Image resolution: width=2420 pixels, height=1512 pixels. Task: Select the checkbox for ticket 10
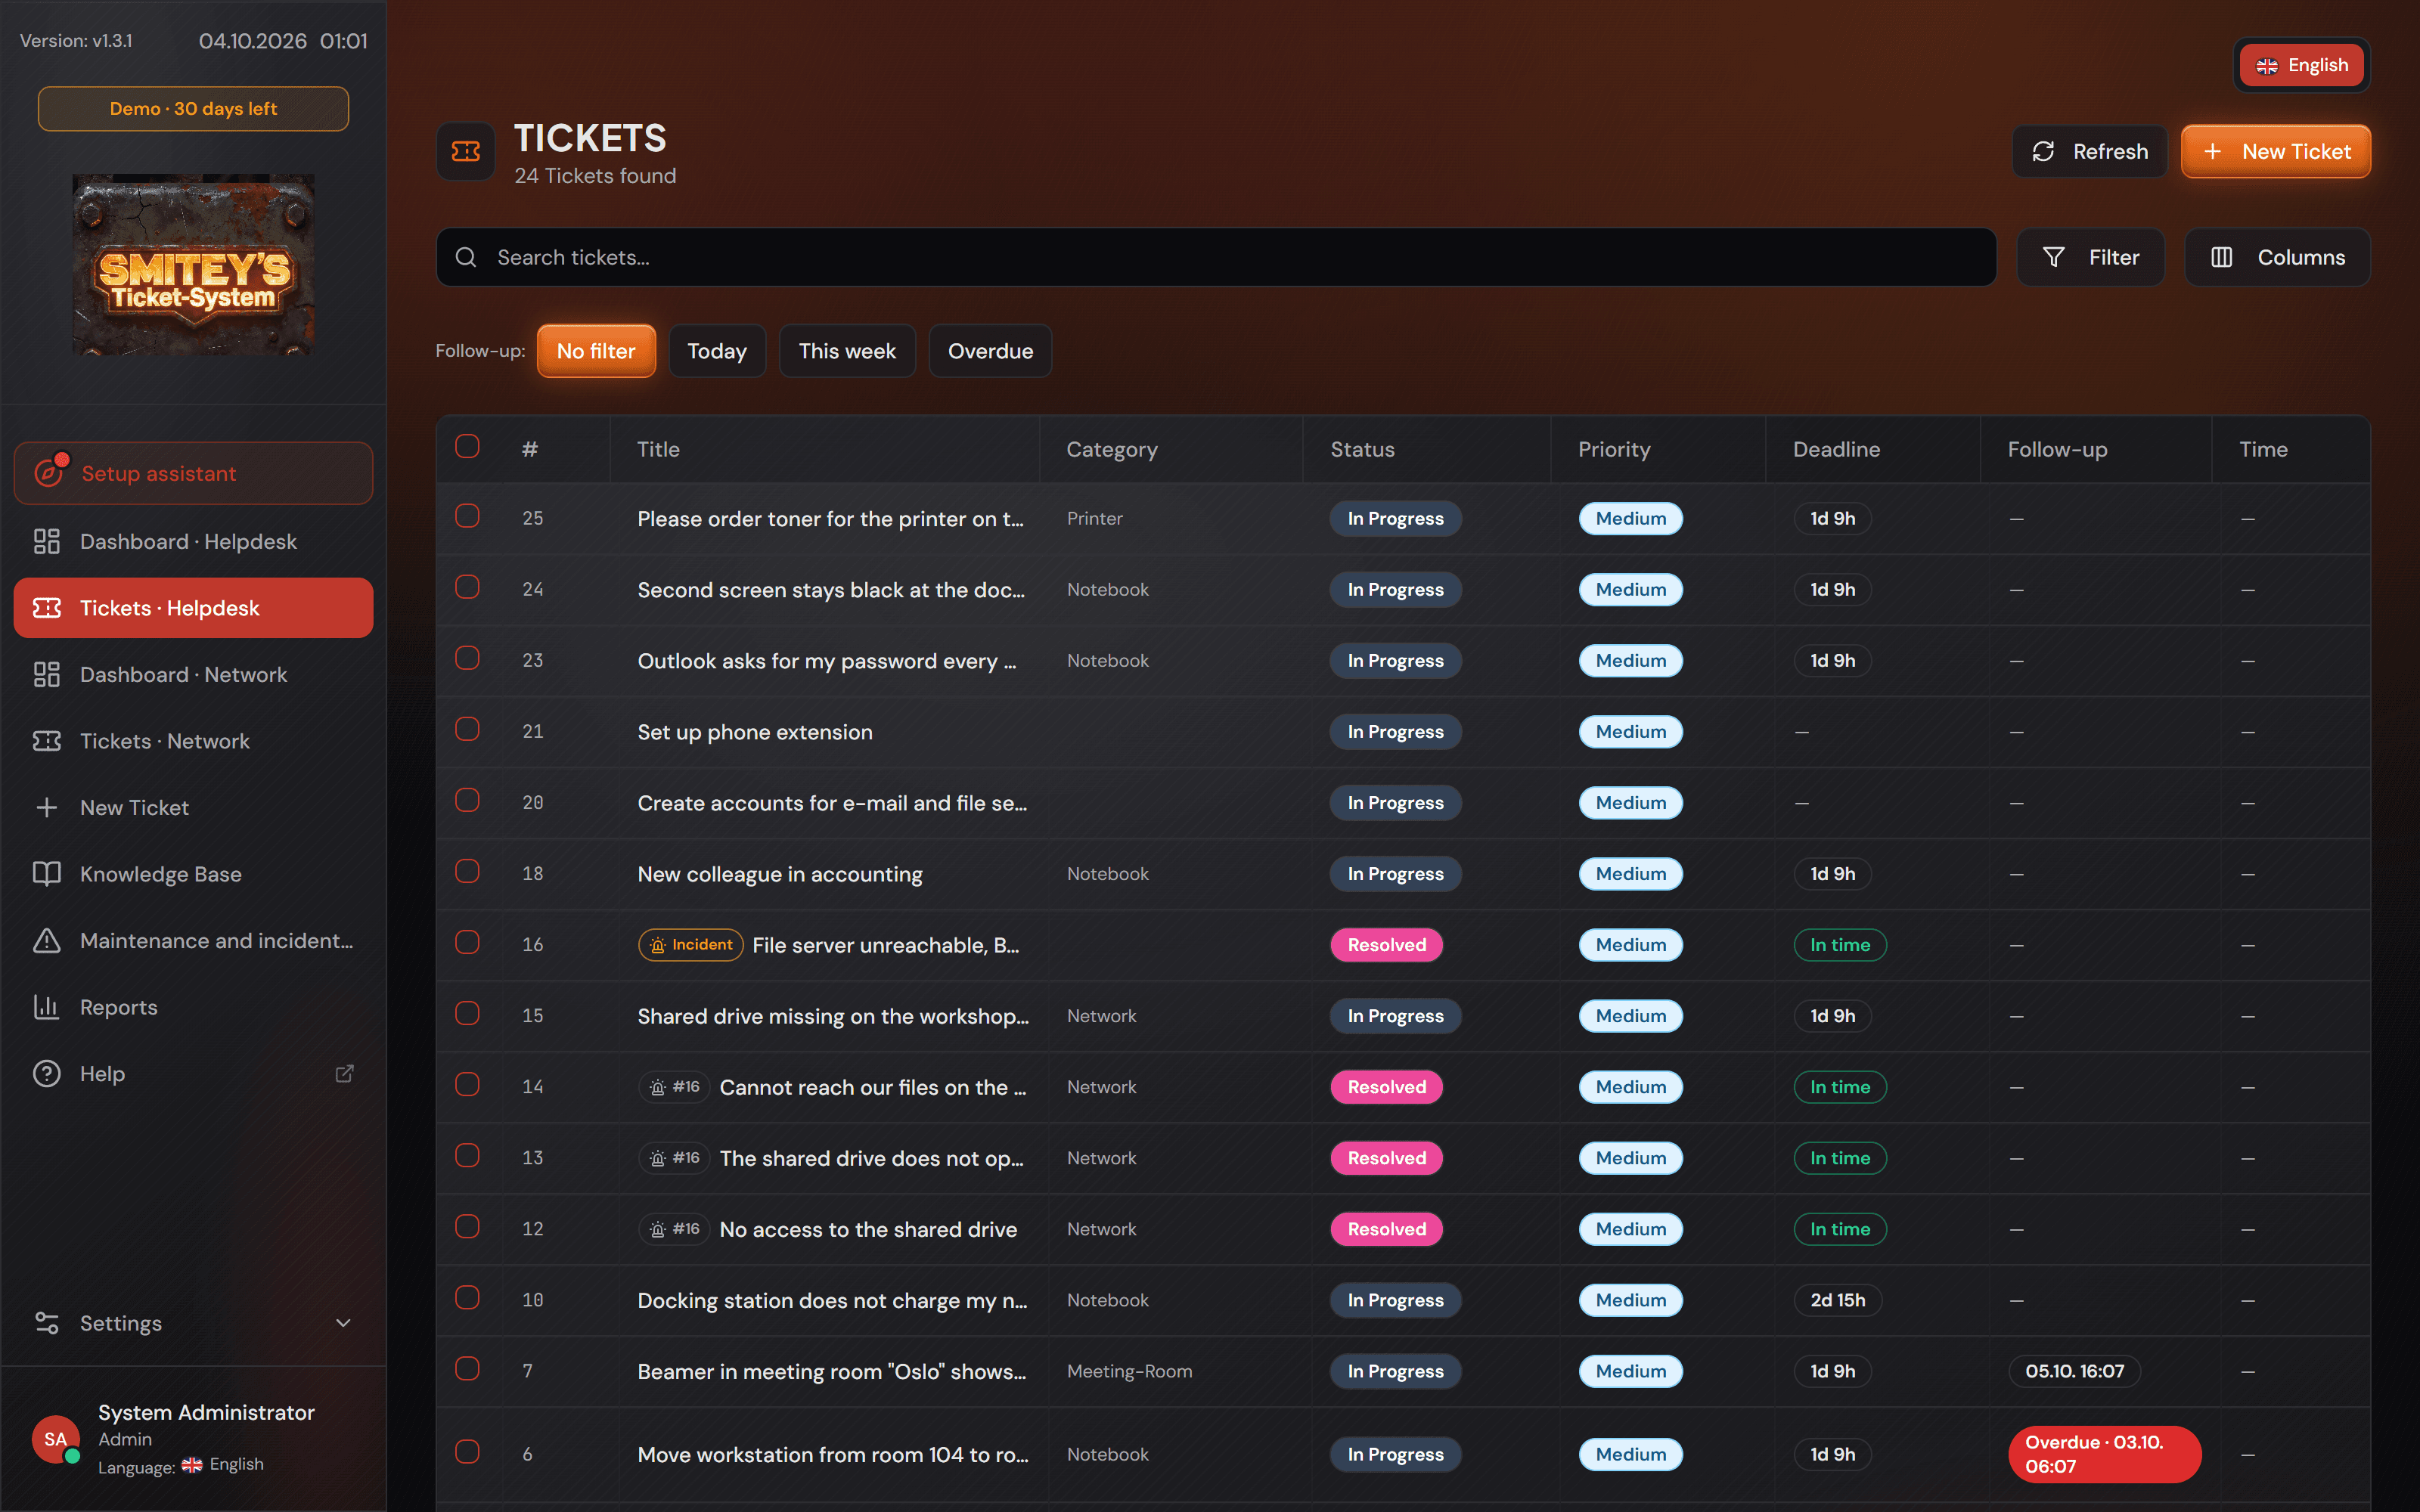pyautogui.click(x=467, y=1297)
